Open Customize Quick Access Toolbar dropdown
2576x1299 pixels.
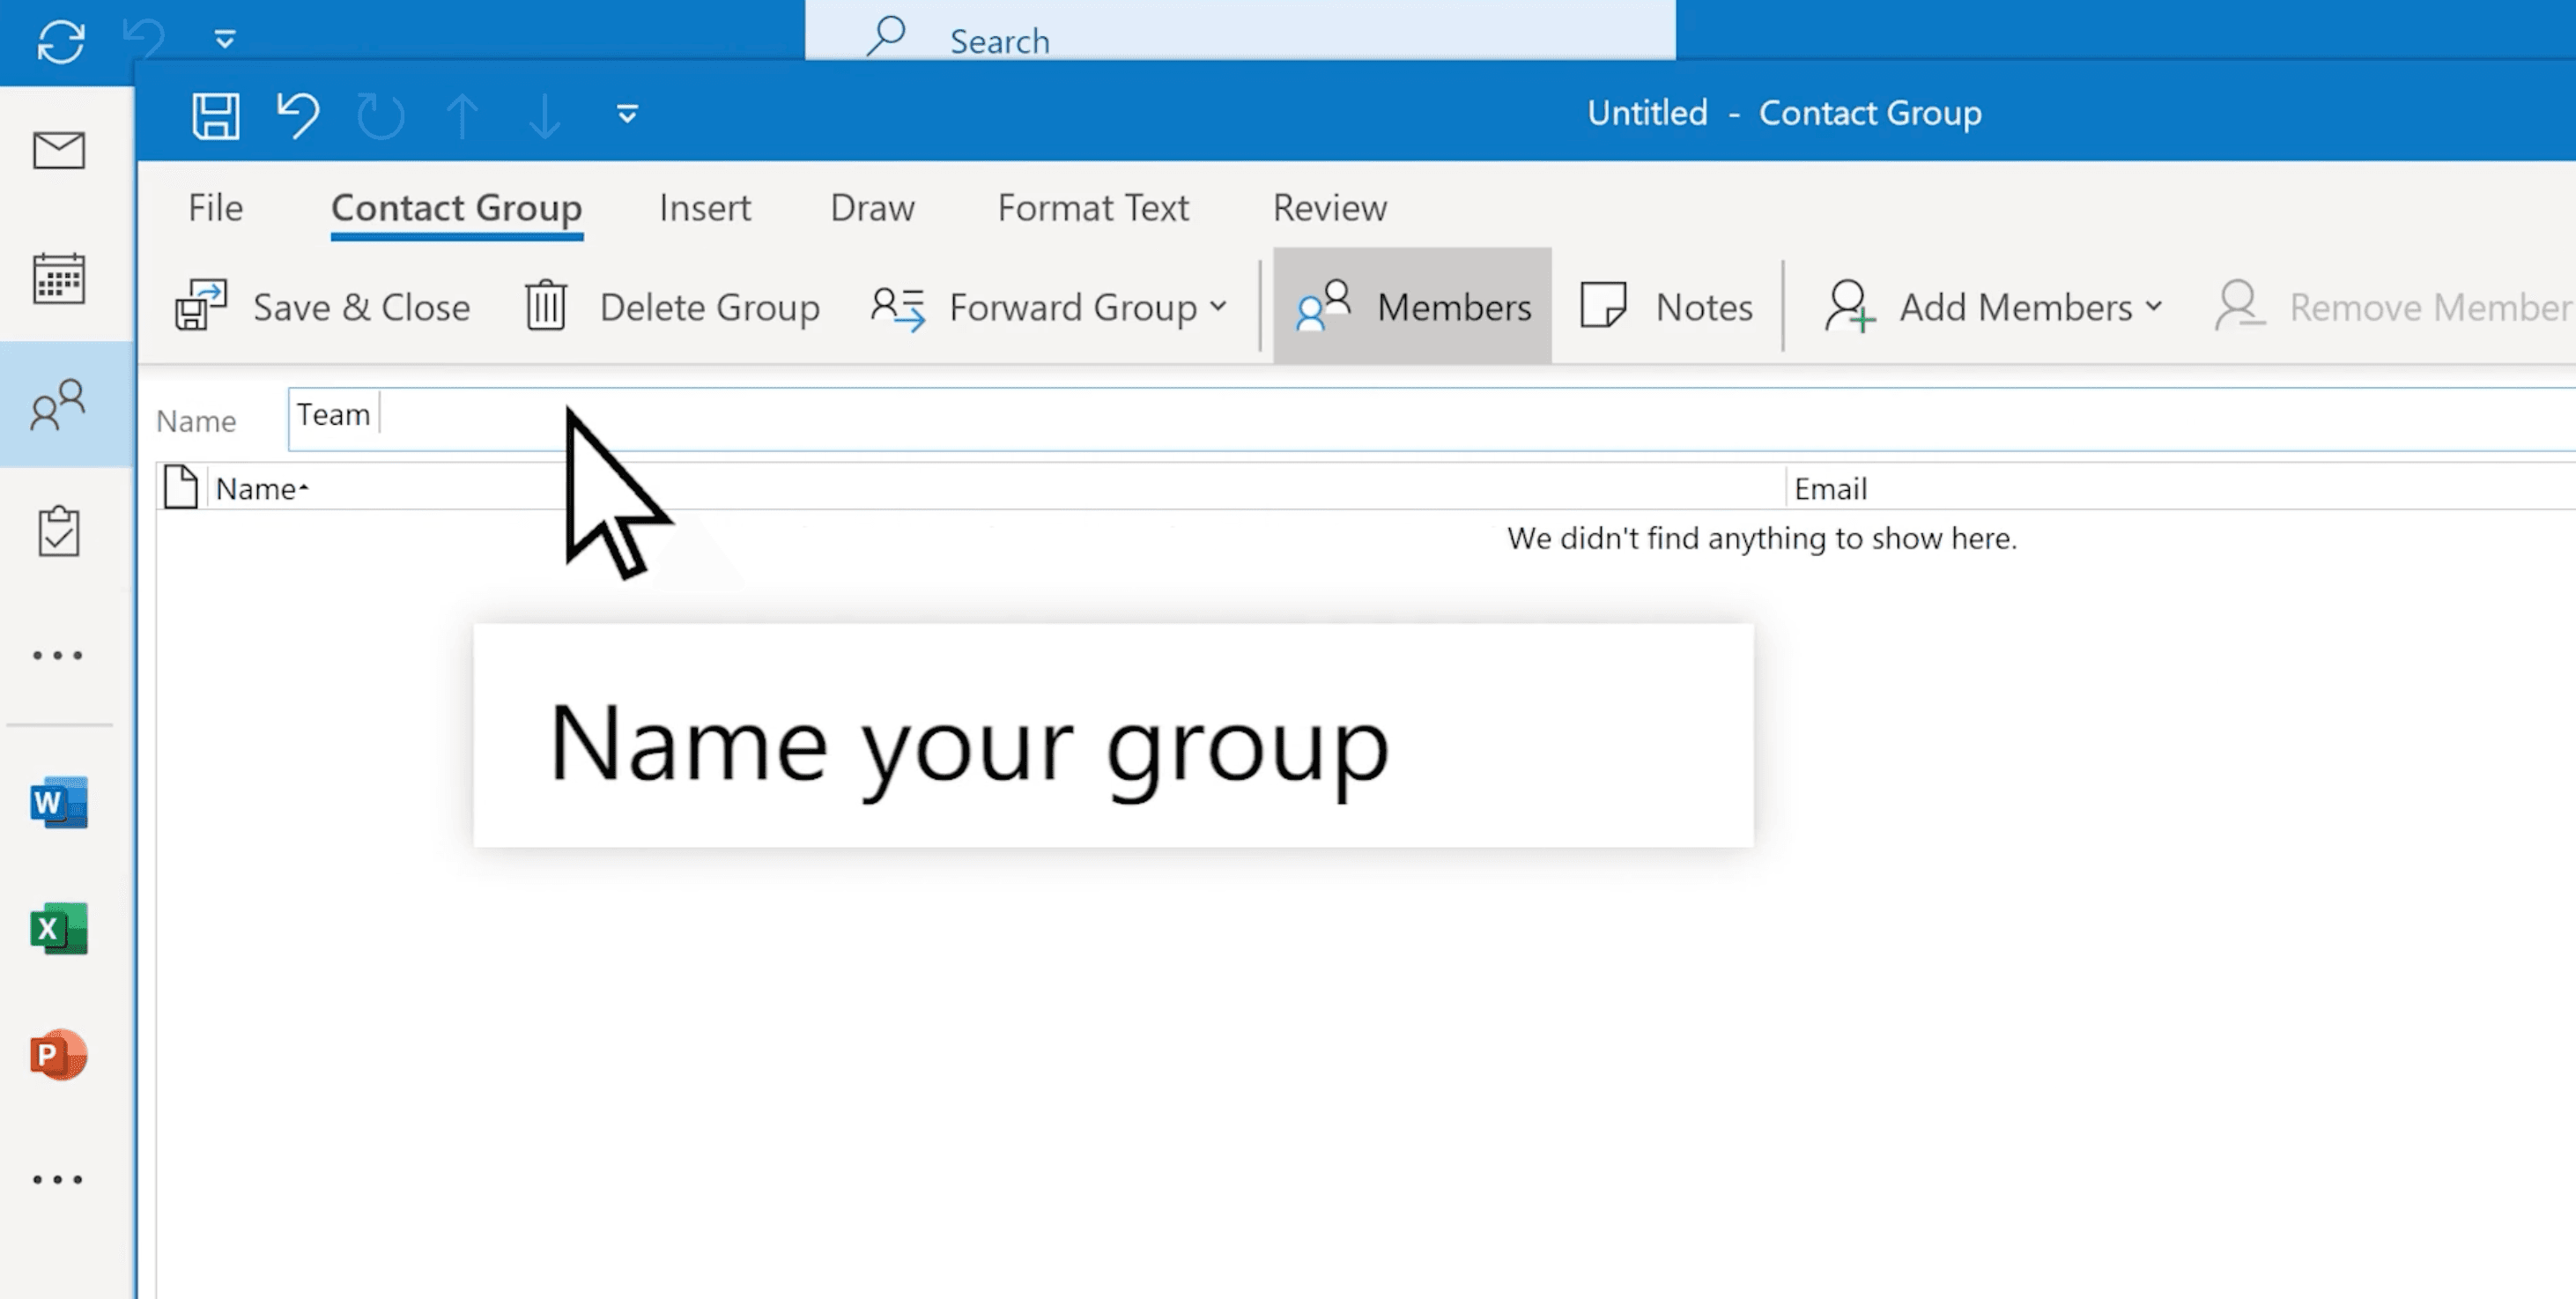click(x=627, y=115)
